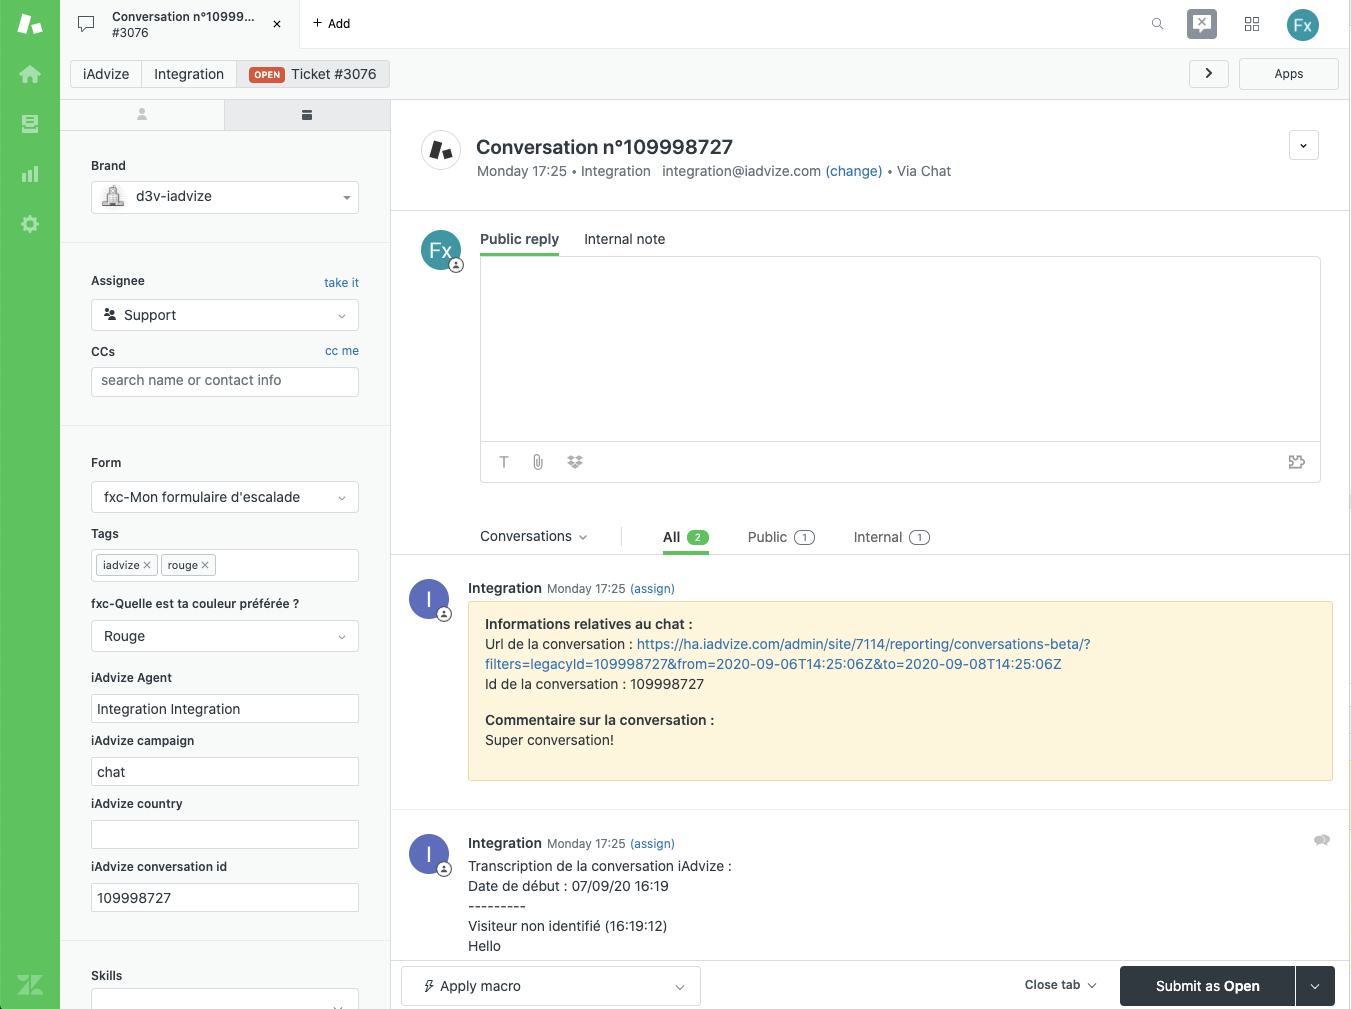
Task: Add a new ticket tab
Action: 331,24
